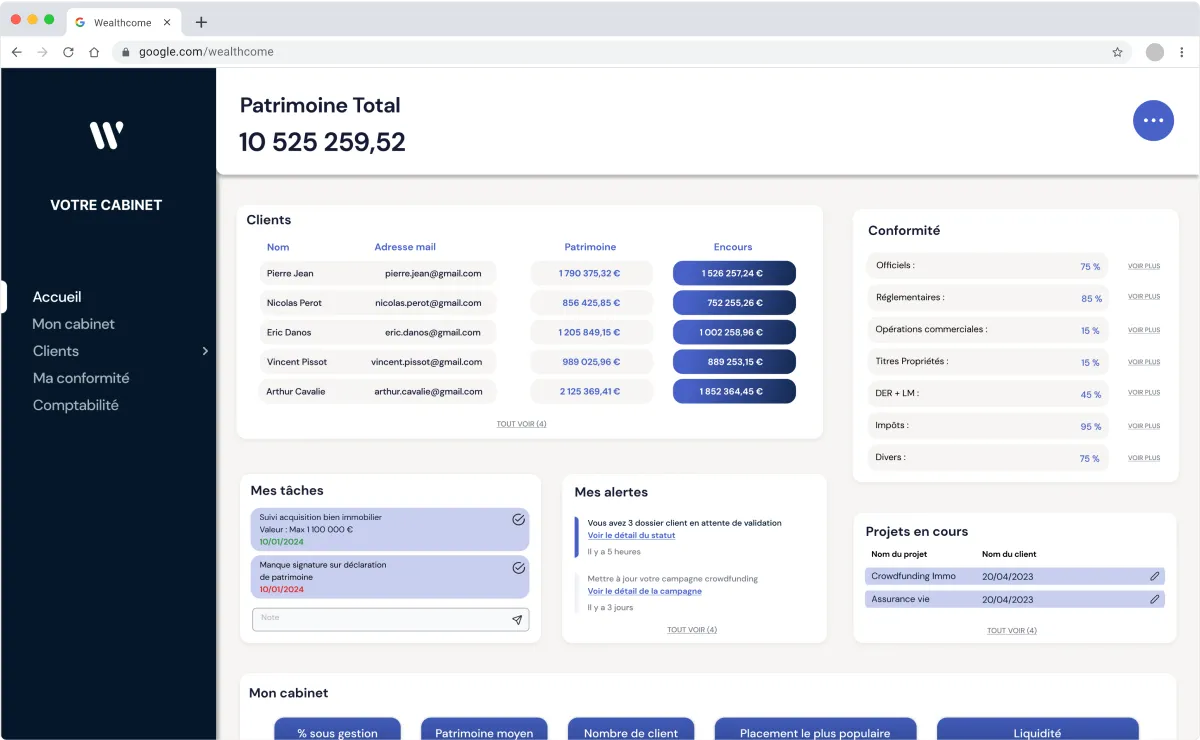
Task: Bookmark page with star icon
Action: [x=1117, y=52]
